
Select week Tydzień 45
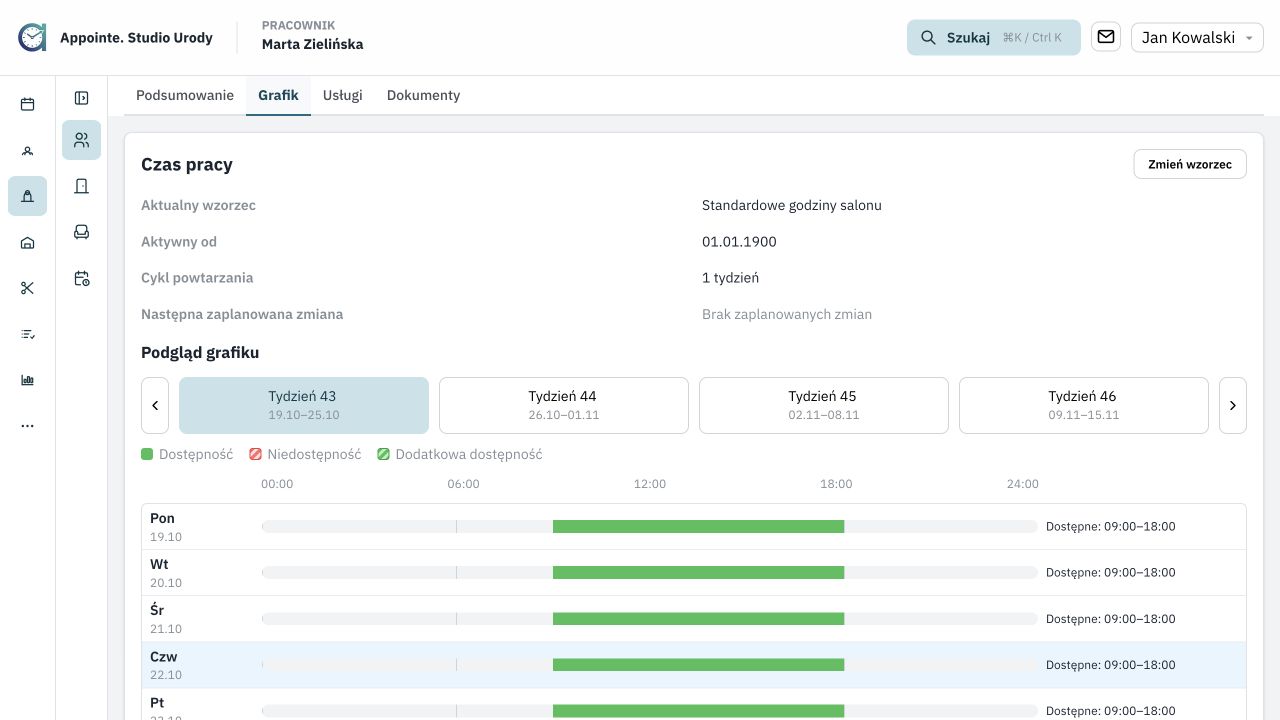(824, 405)
